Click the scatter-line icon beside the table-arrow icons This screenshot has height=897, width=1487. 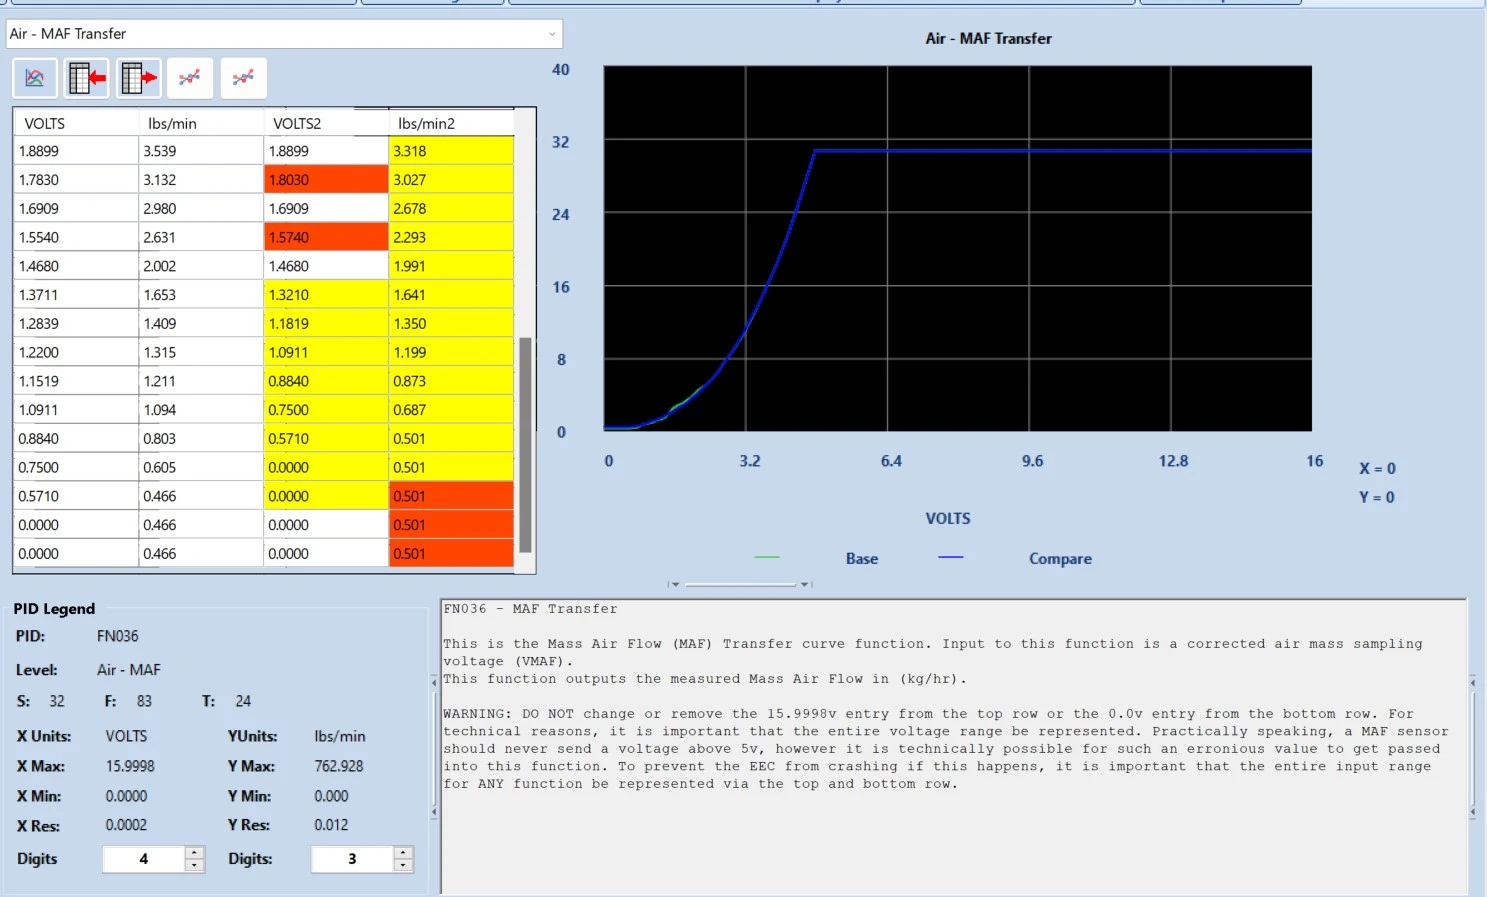point(190,78)
